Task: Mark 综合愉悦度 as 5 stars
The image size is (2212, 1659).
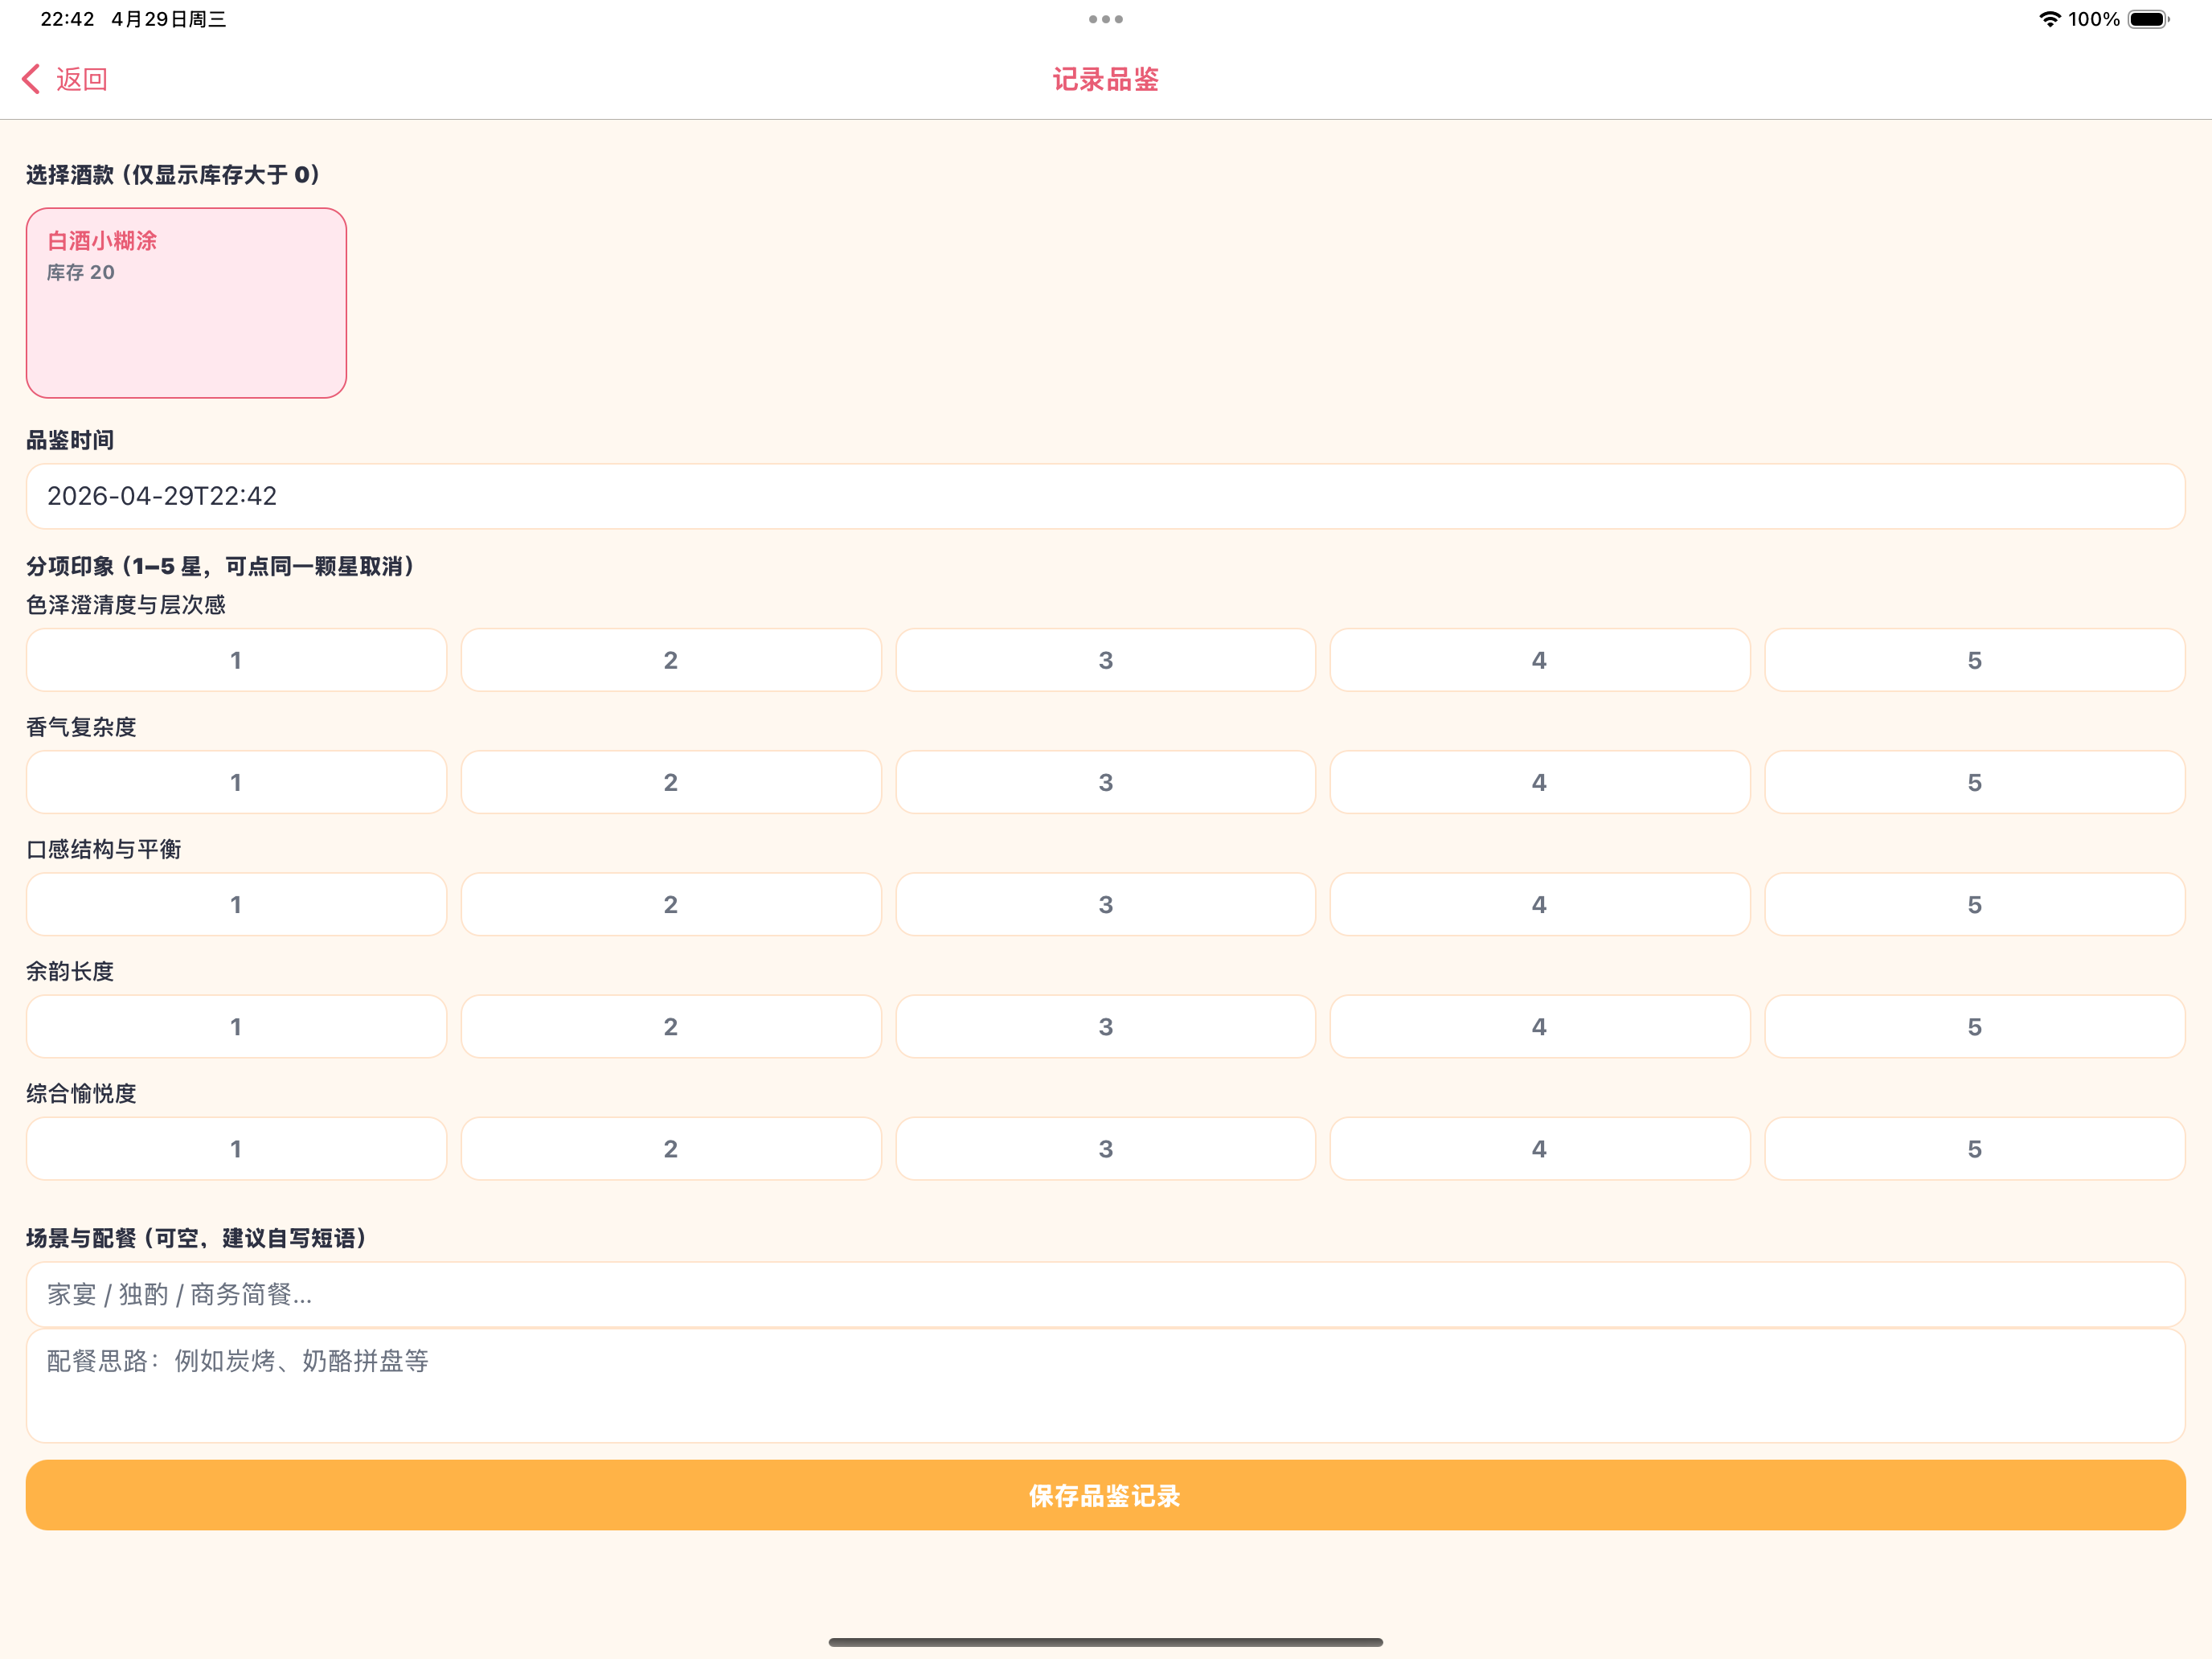Action: pyautogui.click(x=1974, y=1148)
